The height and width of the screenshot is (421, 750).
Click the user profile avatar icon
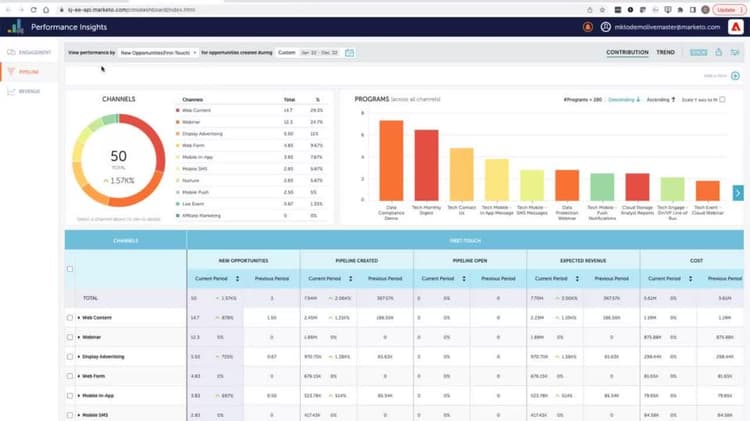coord(606,27)
